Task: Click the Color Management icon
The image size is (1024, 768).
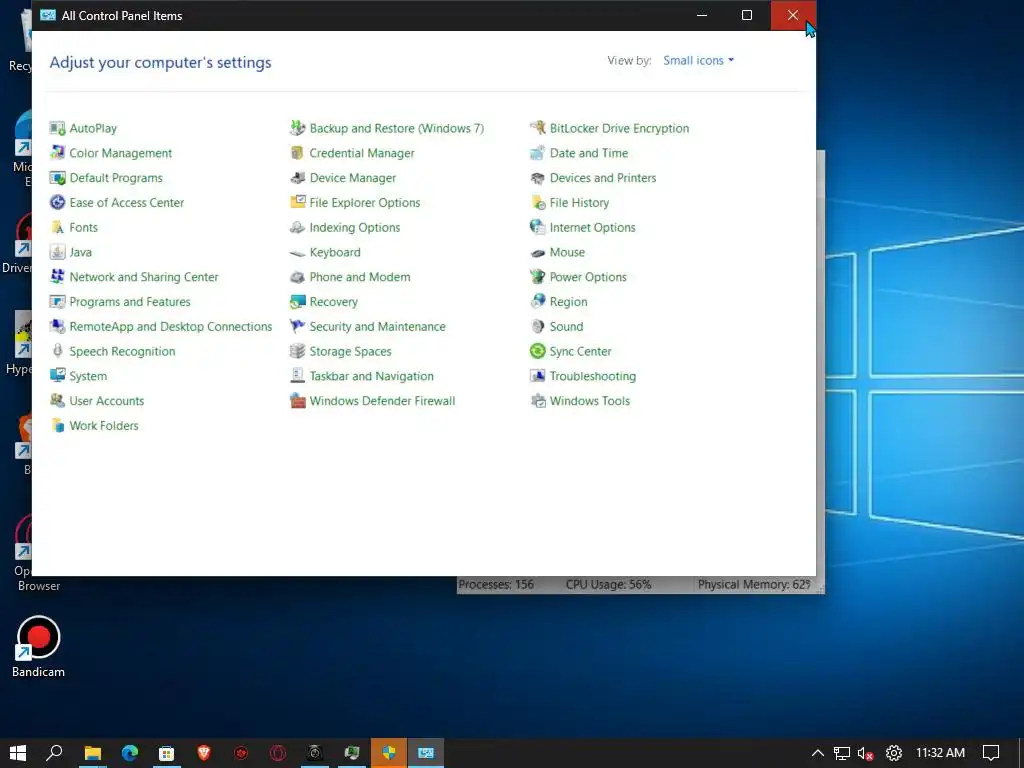Action: pyautogui.click(x=57, y=153)
